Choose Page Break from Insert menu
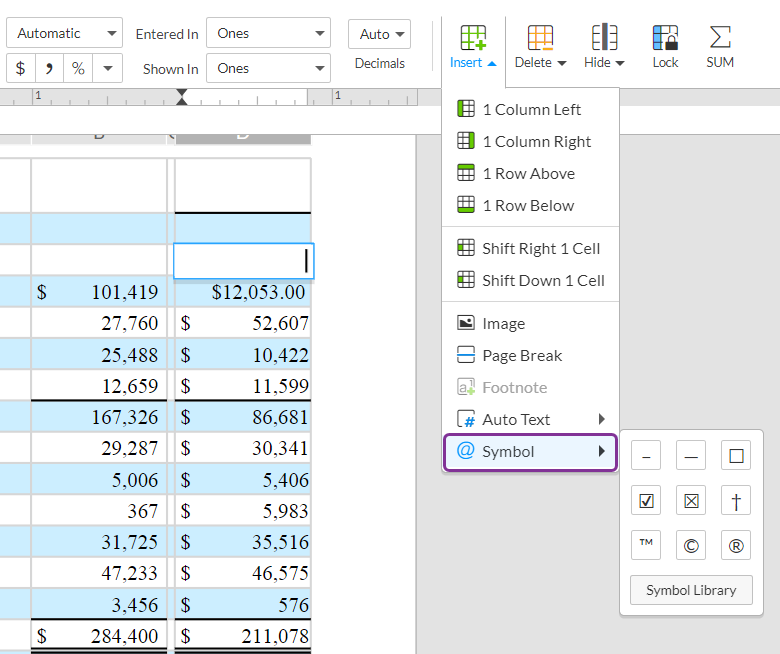 point(521,356)
